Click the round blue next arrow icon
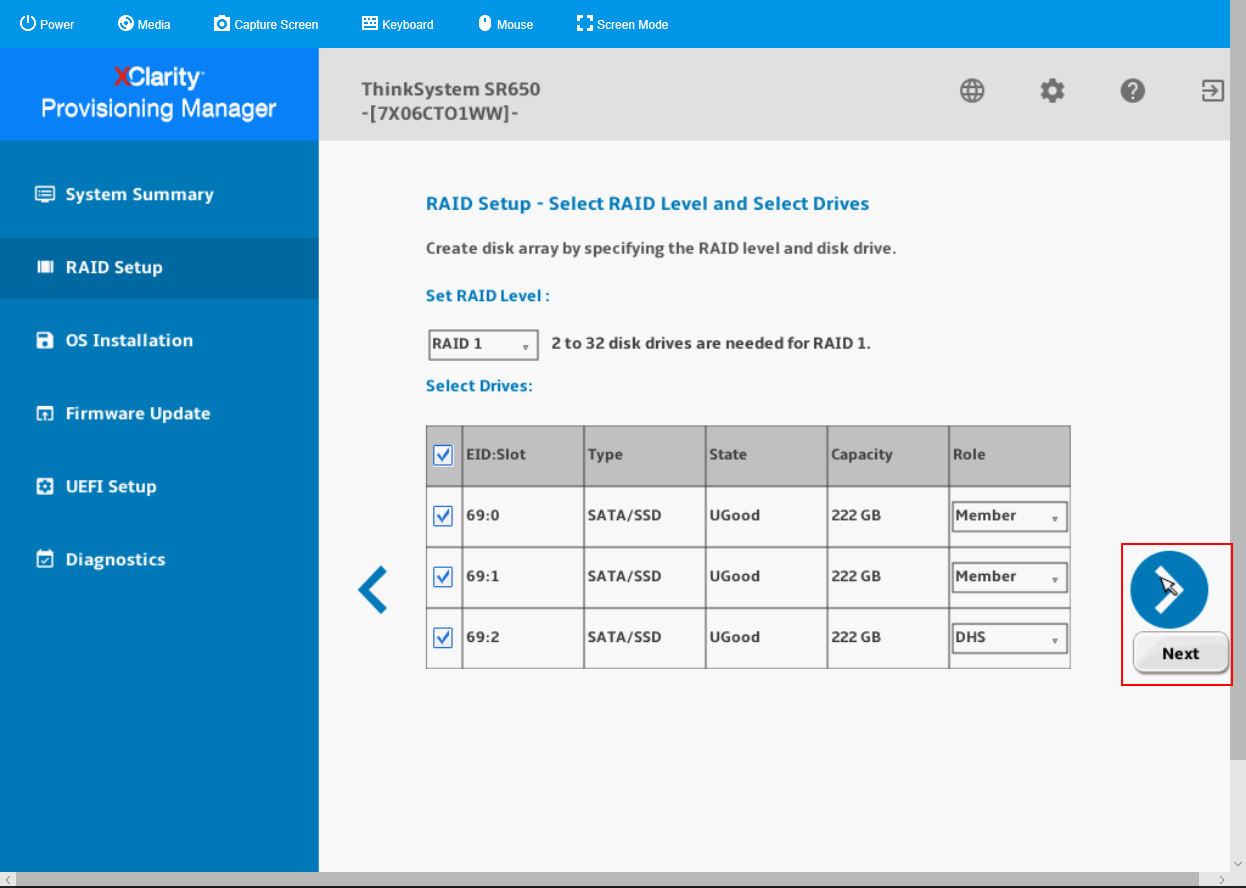Image resolution: width=1246 pixels, height=888 pixels. pos(1169,589)
